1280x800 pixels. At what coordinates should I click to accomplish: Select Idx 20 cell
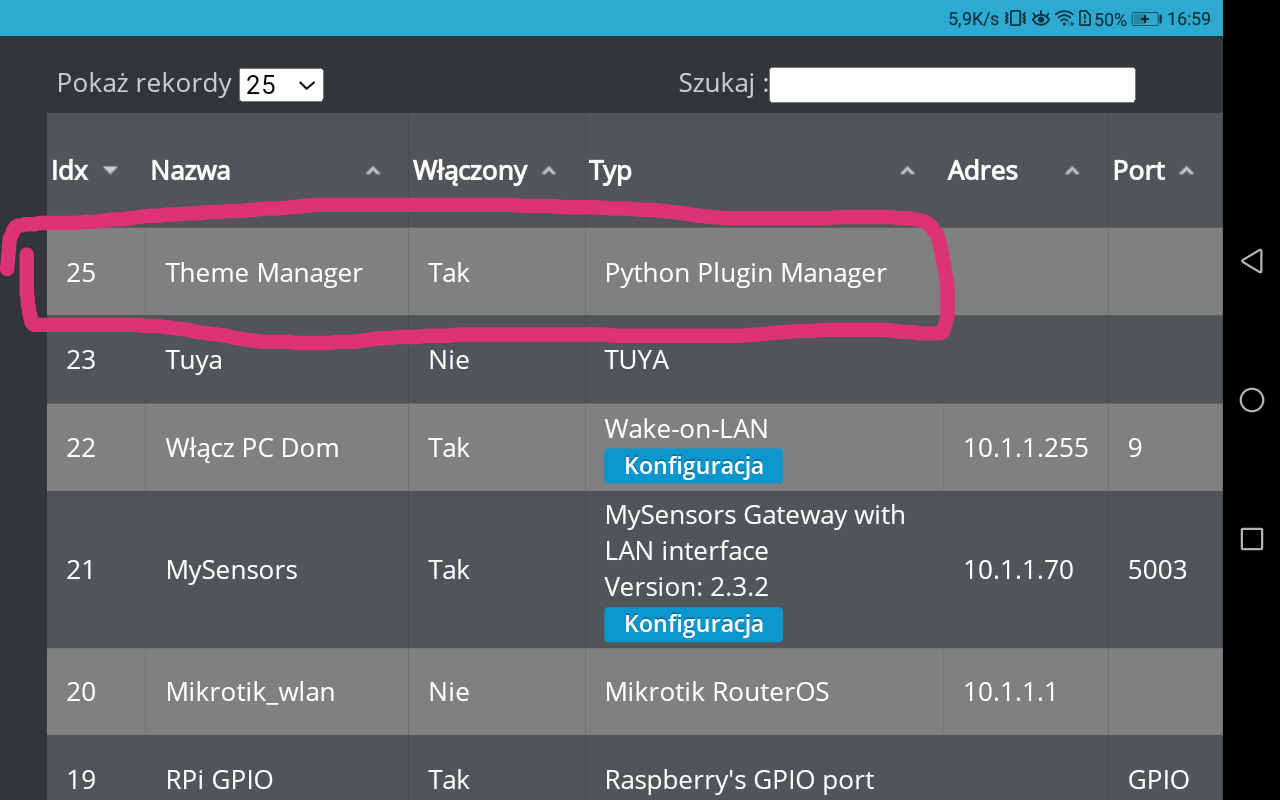click(81, 692)
